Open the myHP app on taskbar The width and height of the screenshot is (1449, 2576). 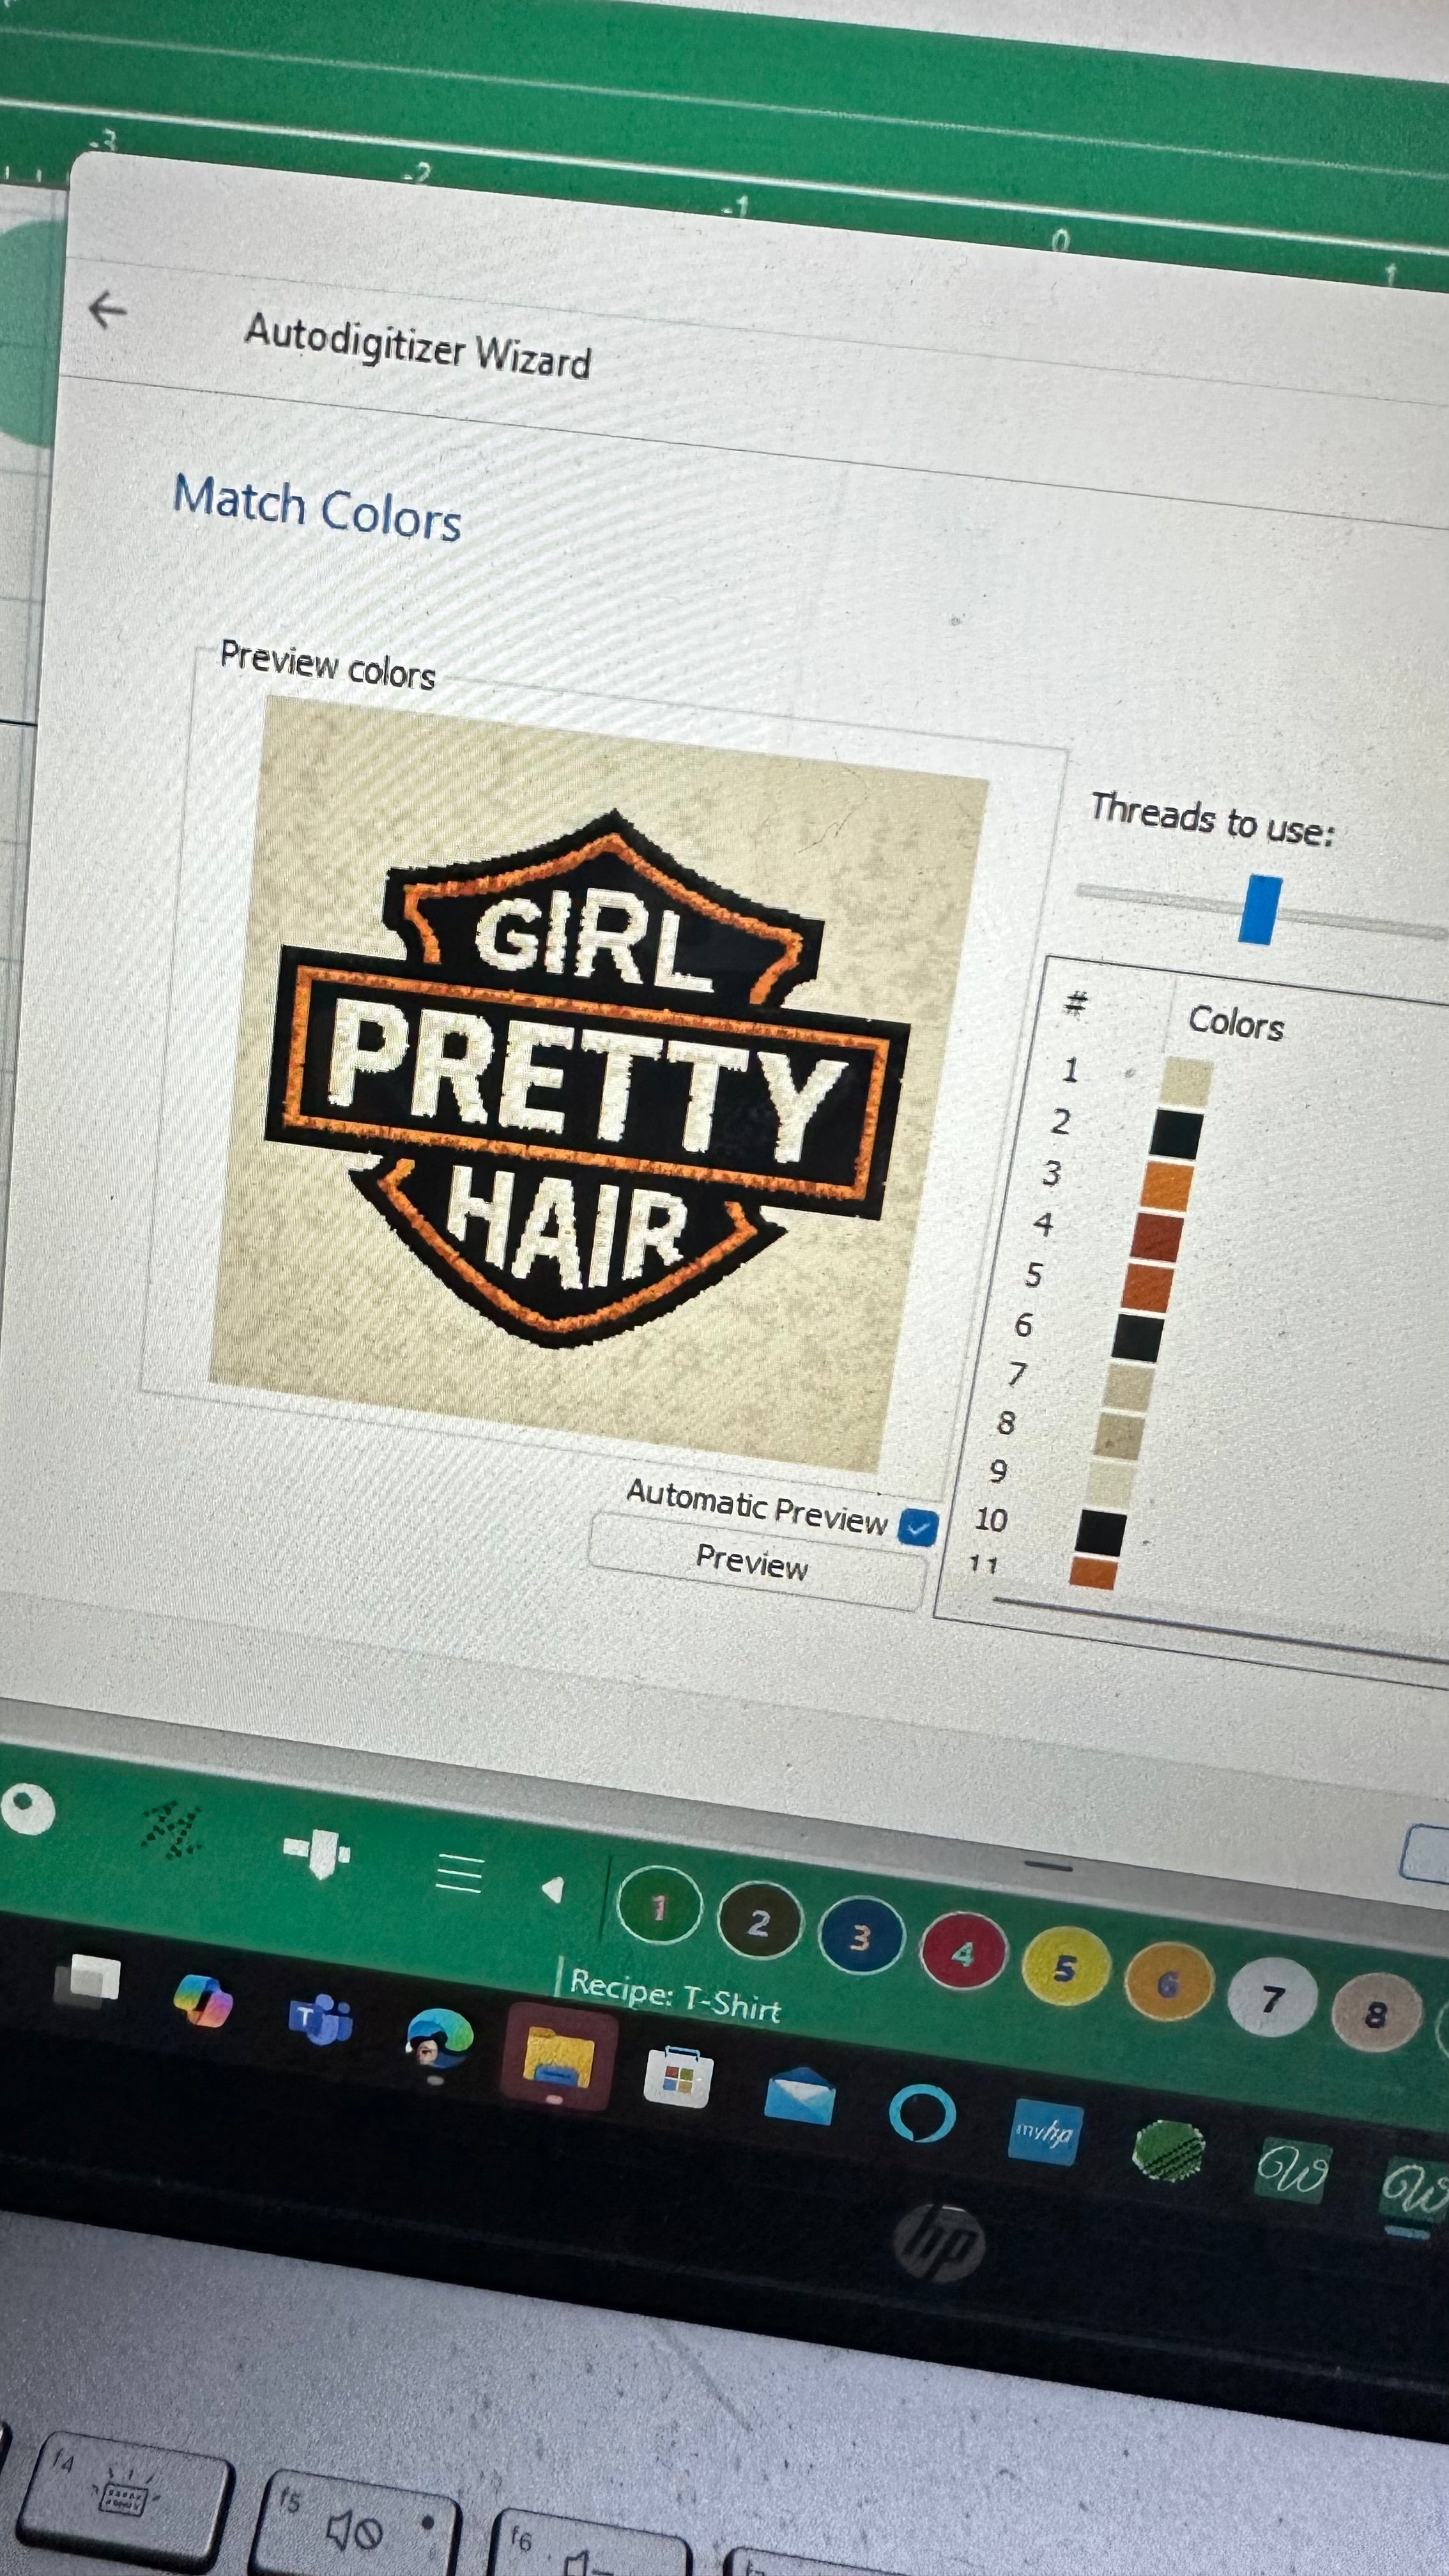(1044, 2132)
